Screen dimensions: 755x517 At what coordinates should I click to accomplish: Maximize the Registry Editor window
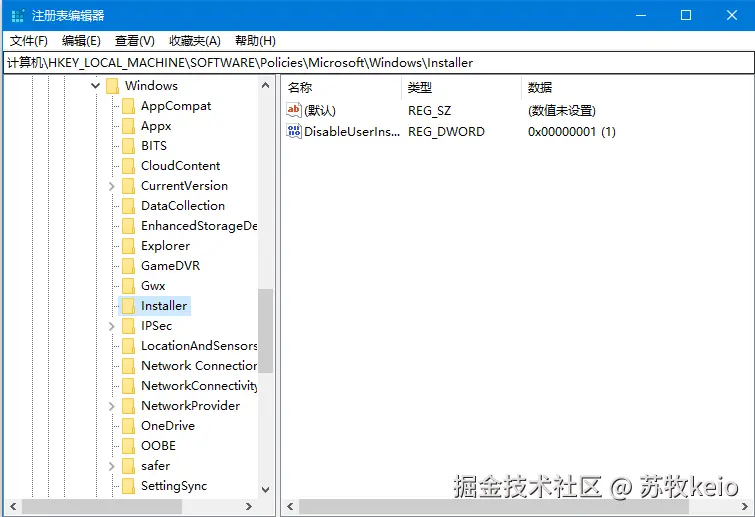click(x=686, y=15)
